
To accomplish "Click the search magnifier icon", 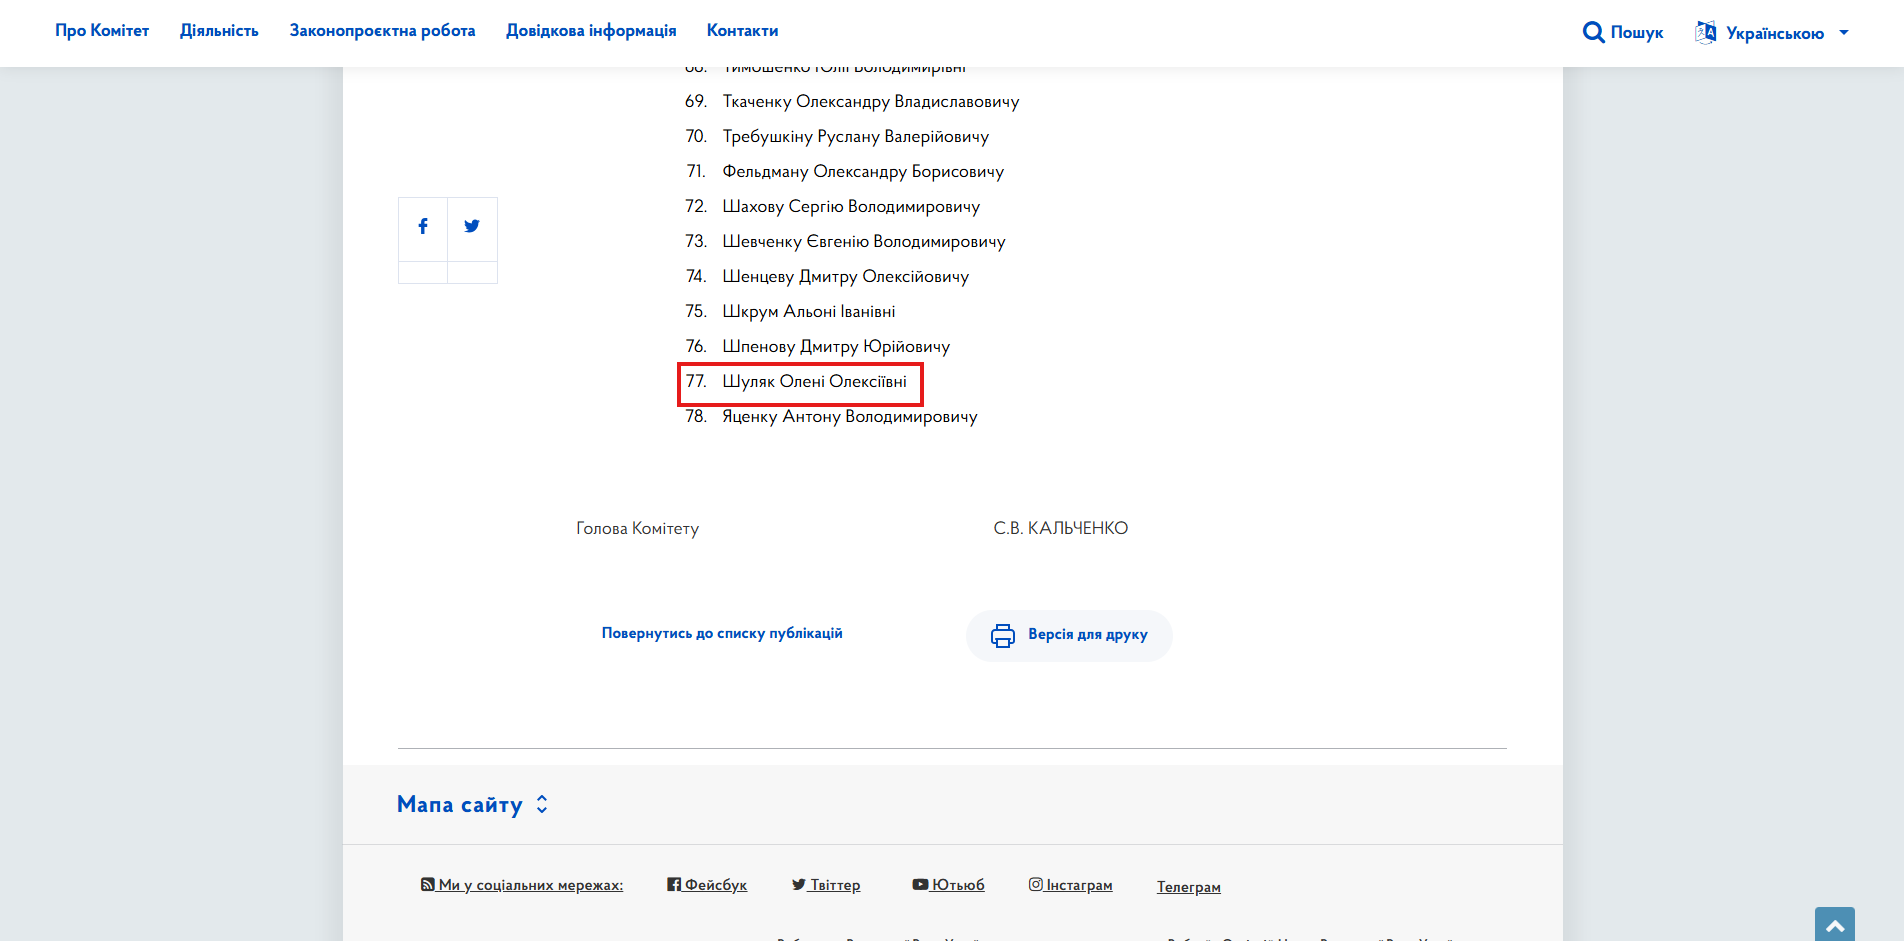I will 1593,32.
